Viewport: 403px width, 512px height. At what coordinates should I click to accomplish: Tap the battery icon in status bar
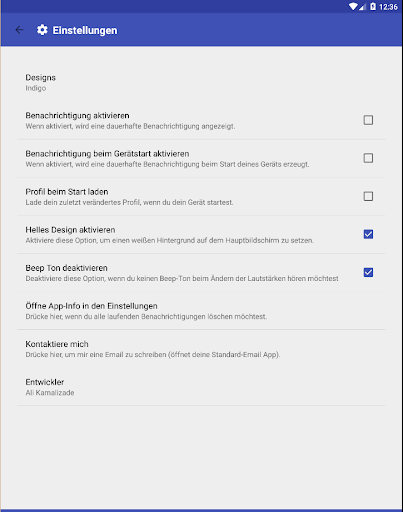[373, 6]
